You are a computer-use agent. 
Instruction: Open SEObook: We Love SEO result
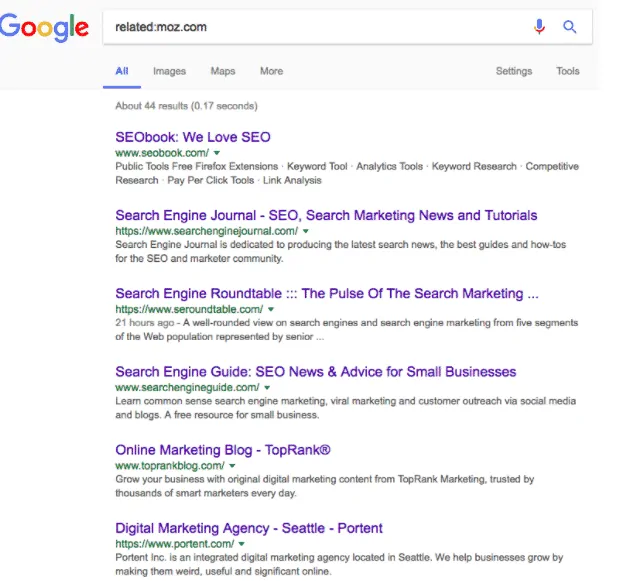point(193,137)
